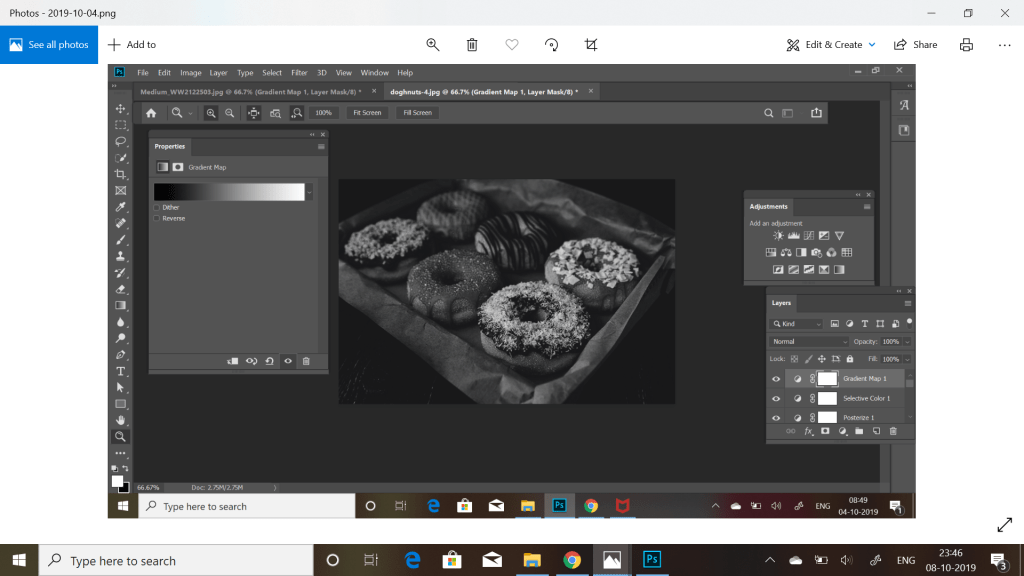Expand the Edit & Create dropdown

(872, 45)
